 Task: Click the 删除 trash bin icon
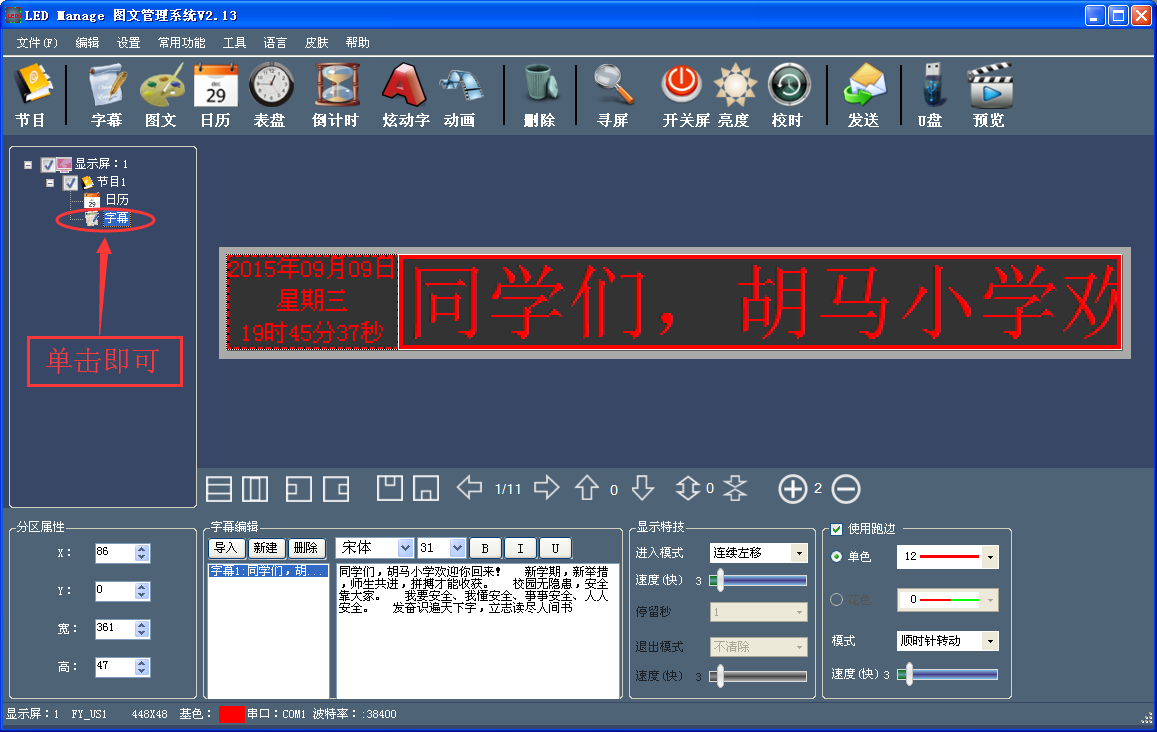(x=539, y=87)
